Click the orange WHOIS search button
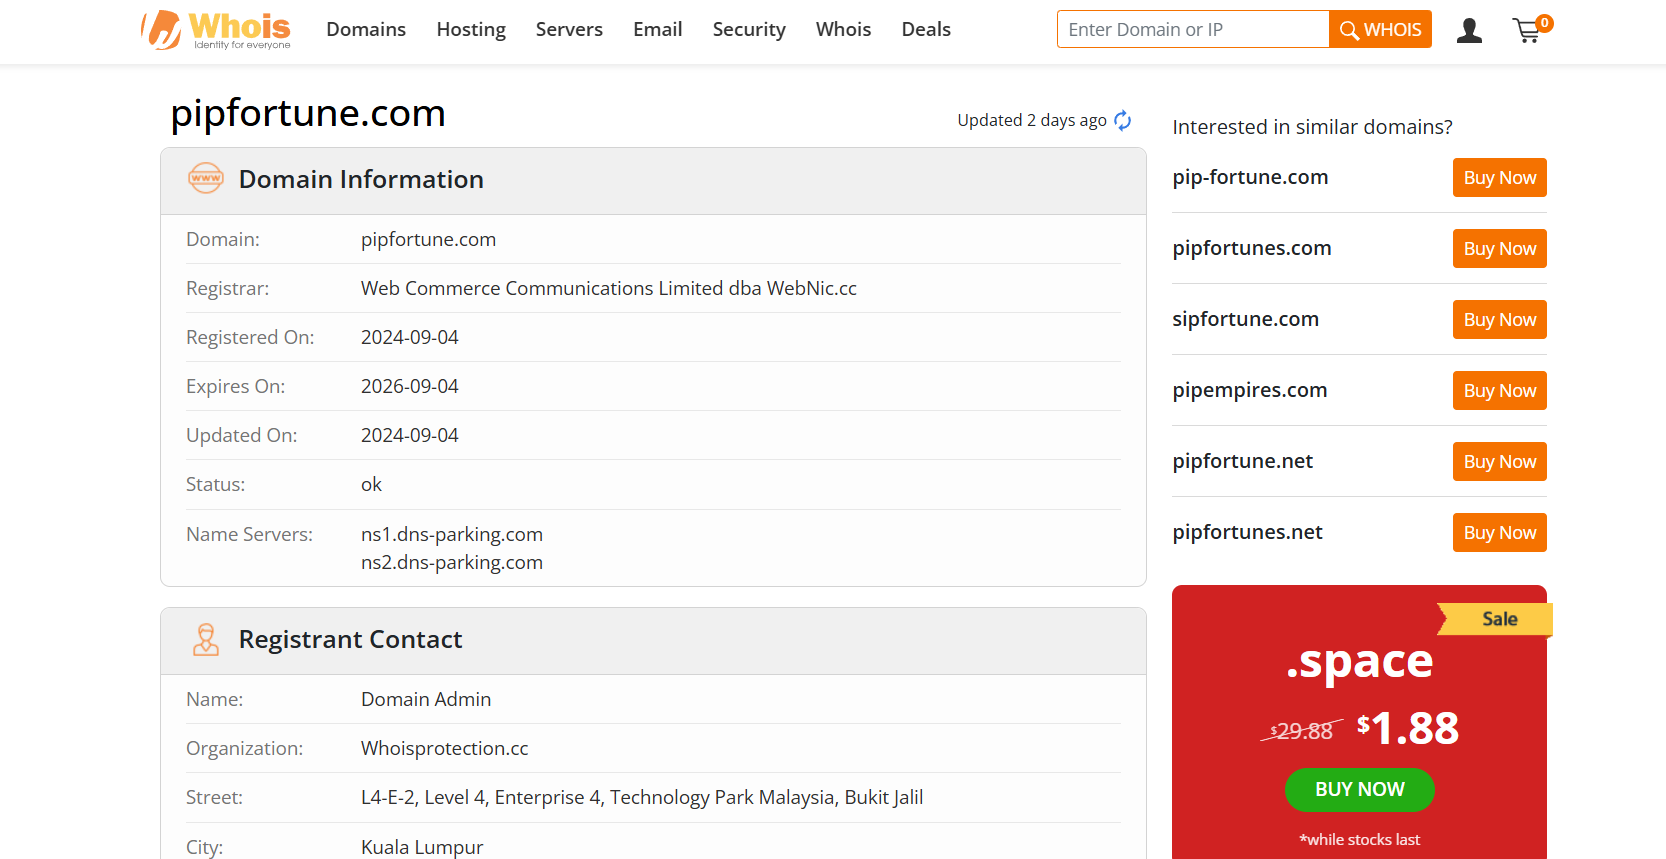This screenshot has width=1666, height=859. pyautogui.click(x=1380, y=29)
